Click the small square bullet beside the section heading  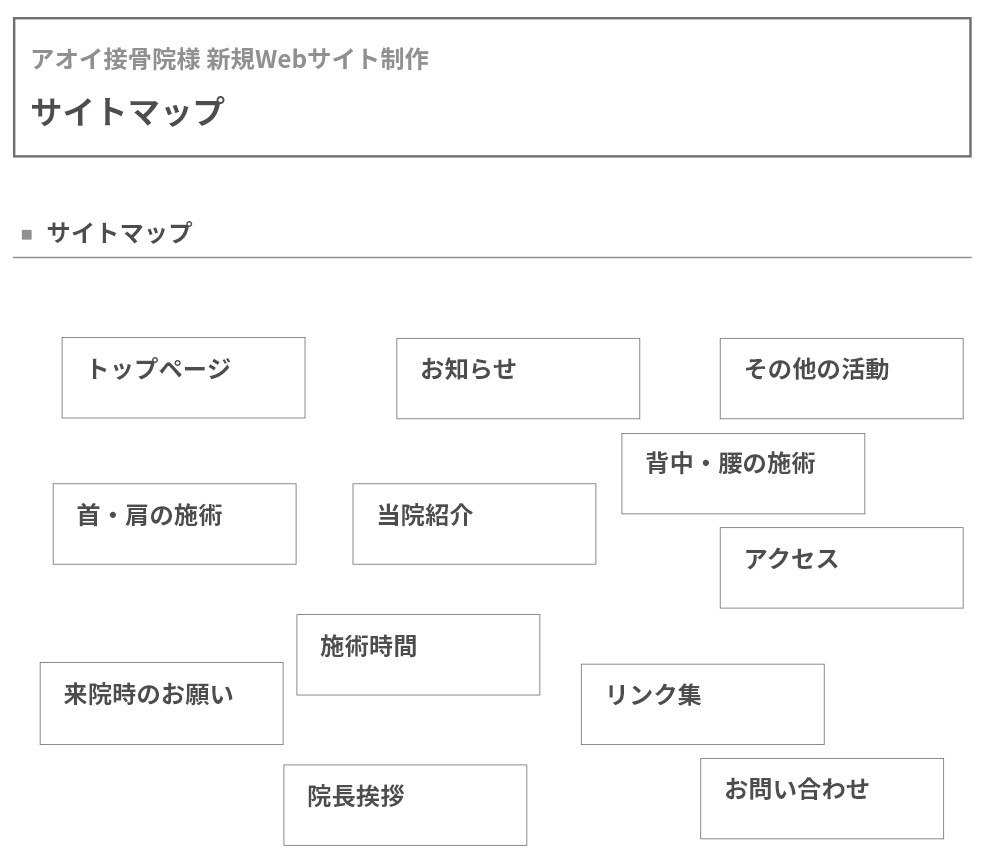click(x=27, y=236)
